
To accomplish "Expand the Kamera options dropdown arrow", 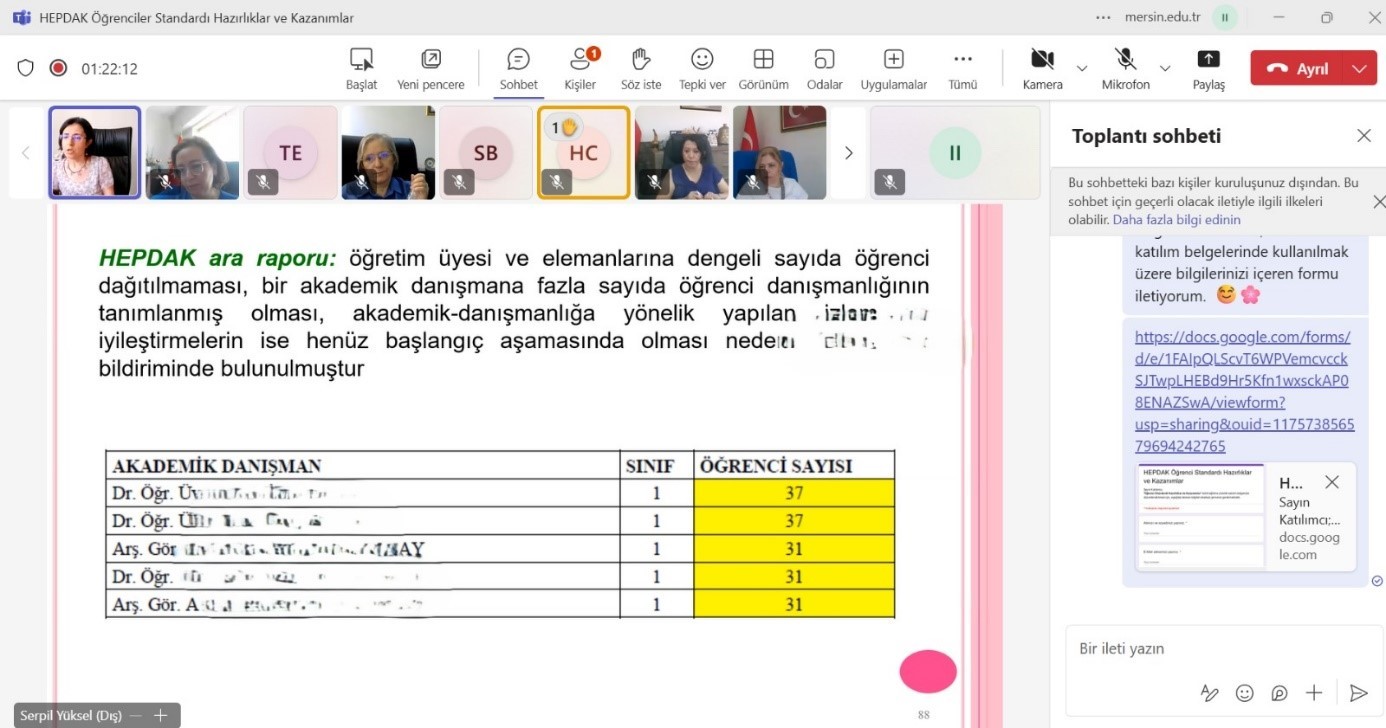I will tap(1081, 68).
